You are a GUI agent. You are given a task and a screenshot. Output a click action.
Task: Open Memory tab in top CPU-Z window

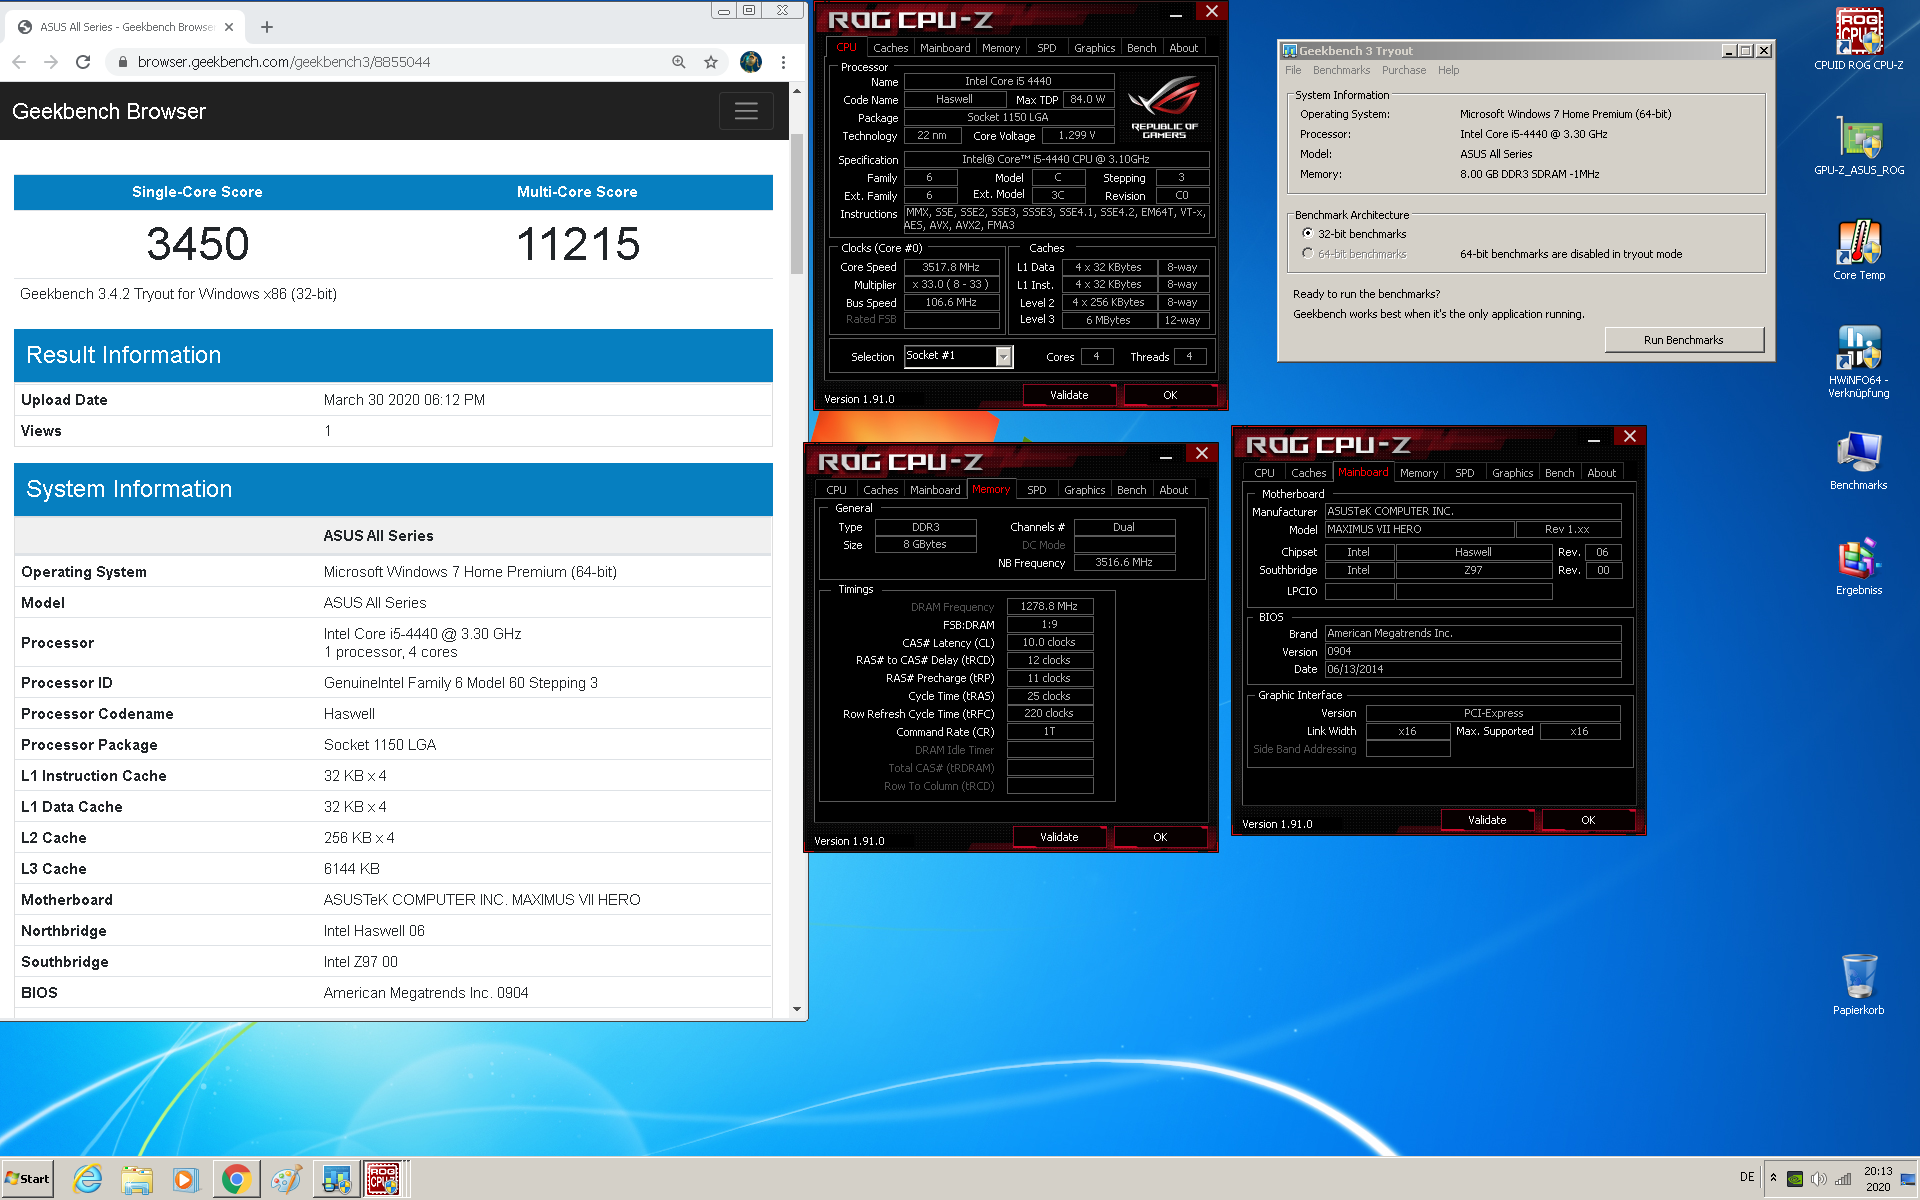1001,48
